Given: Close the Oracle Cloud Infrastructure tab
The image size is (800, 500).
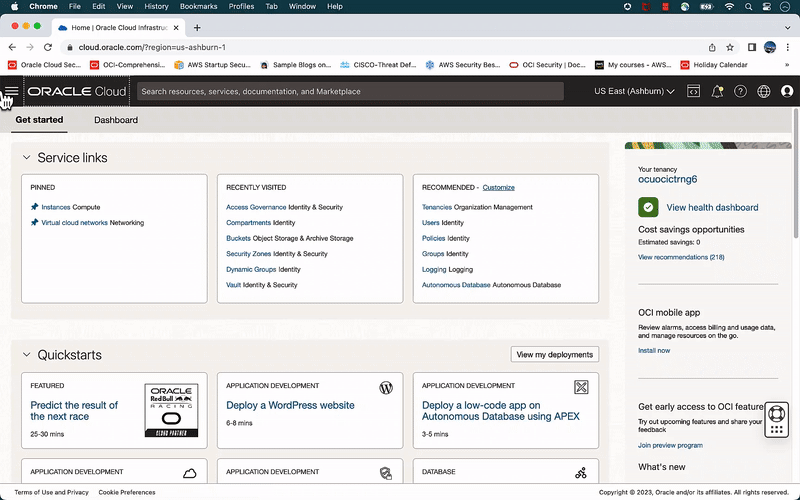Looking at the screenshot, I should click(x=176, y=28).
